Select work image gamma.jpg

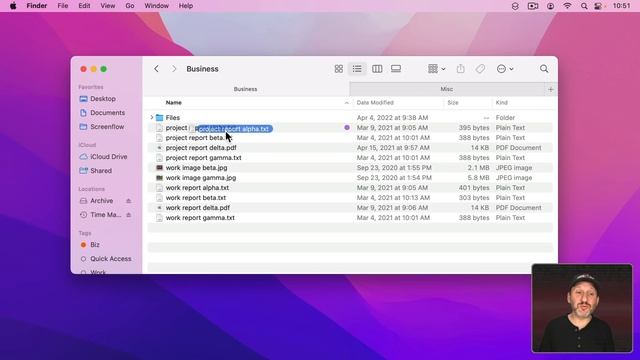(x=350, y=178)
